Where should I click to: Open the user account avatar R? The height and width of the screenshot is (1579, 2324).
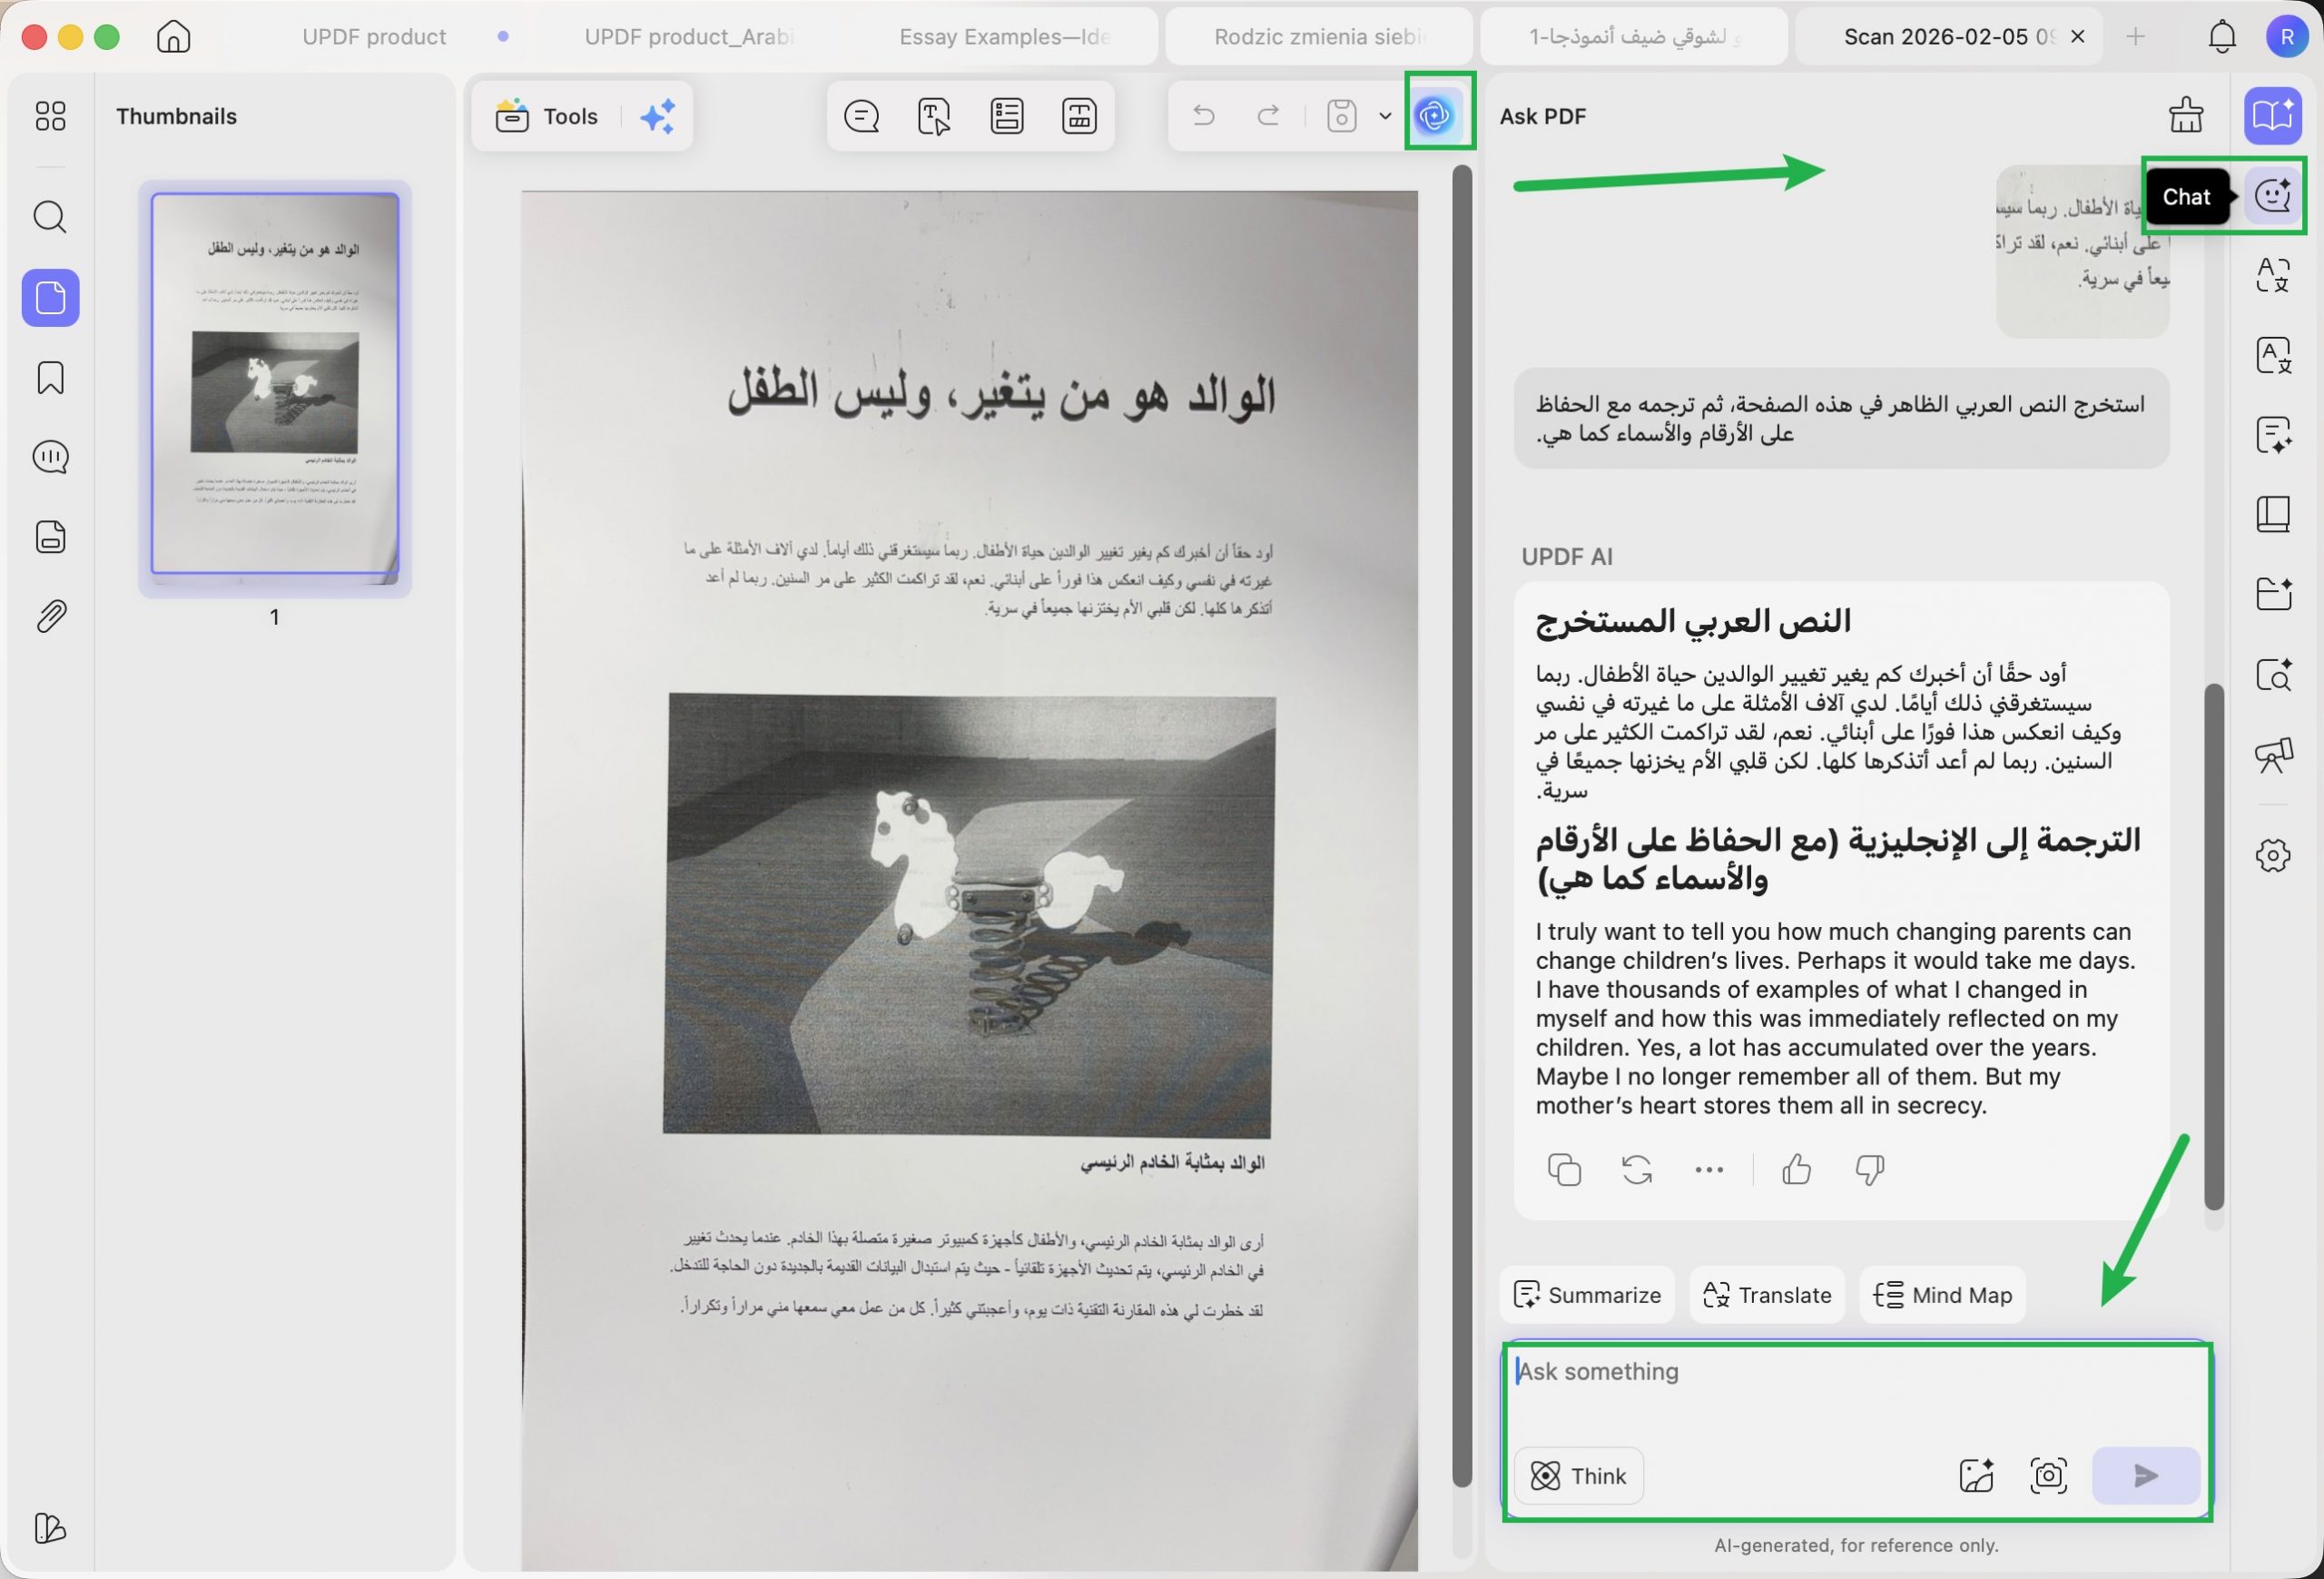click(x=2286, y=37)
